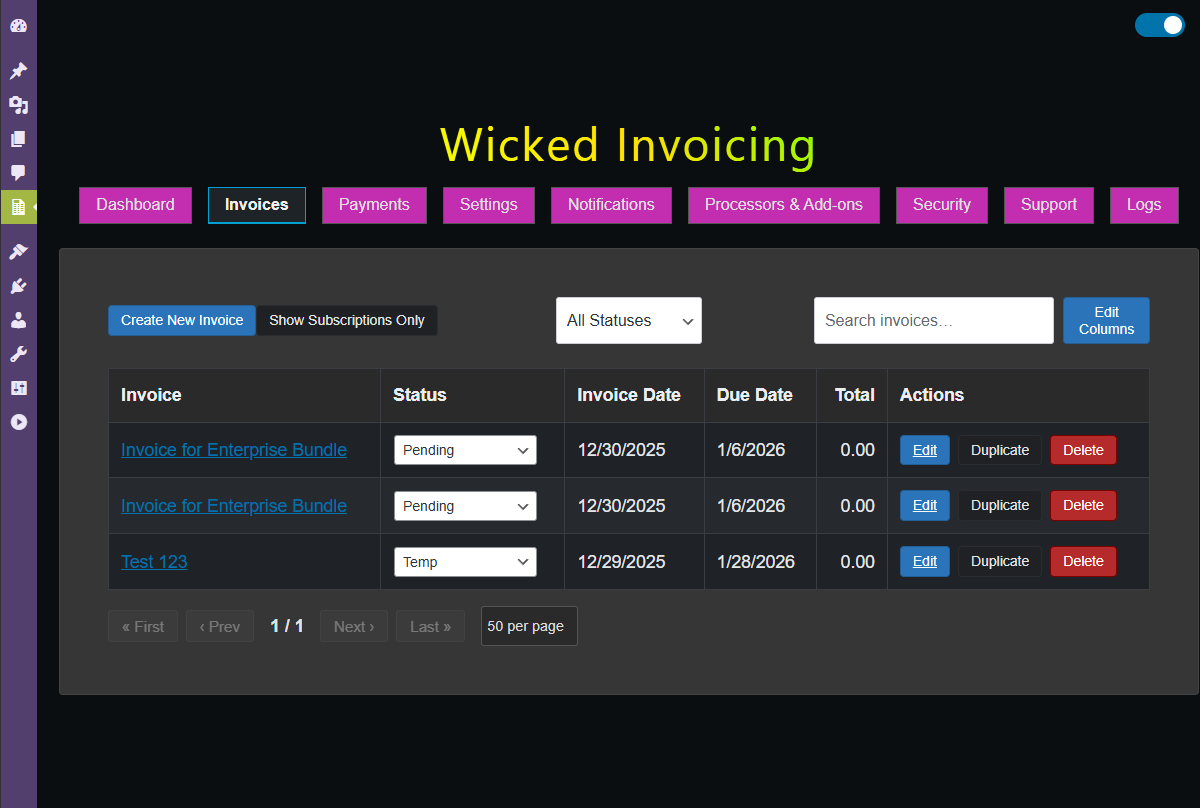
Task: Open Comments speech bubble icon
Action: click(18, 172)
